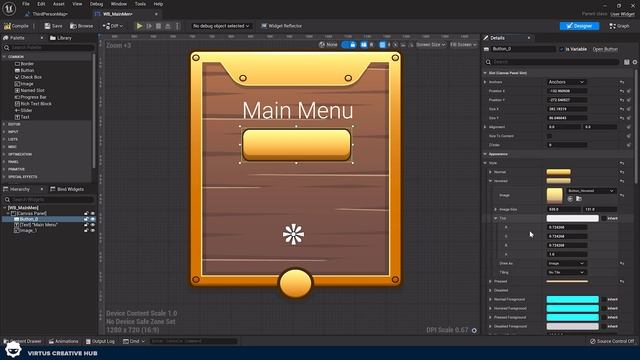Open the debug object selector dropdown
Screen dimensions: 640x360
click(221, 26)
